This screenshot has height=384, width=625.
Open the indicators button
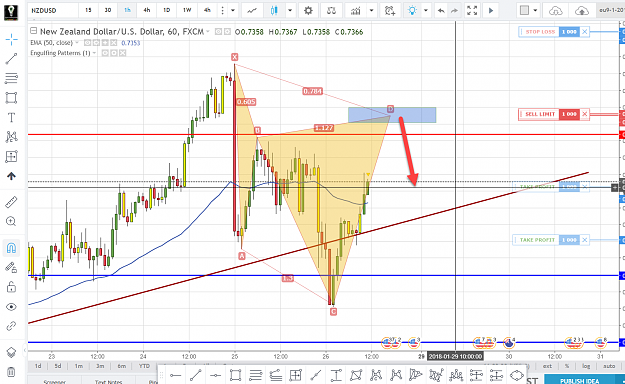point(355,11)
